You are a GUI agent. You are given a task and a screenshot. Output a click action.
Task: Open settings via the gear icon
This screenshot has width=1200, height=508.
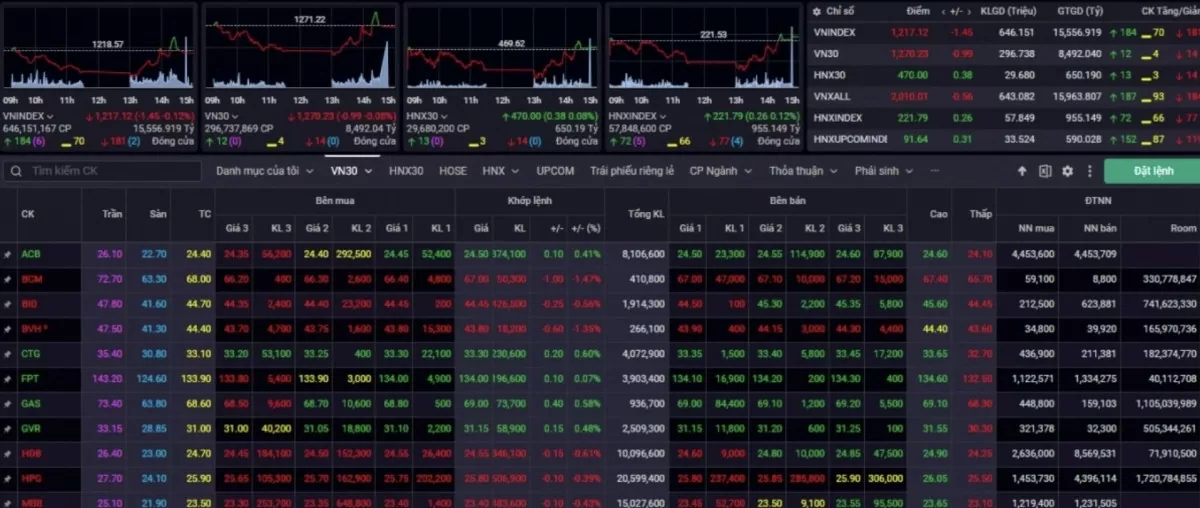click(1067, 171)
